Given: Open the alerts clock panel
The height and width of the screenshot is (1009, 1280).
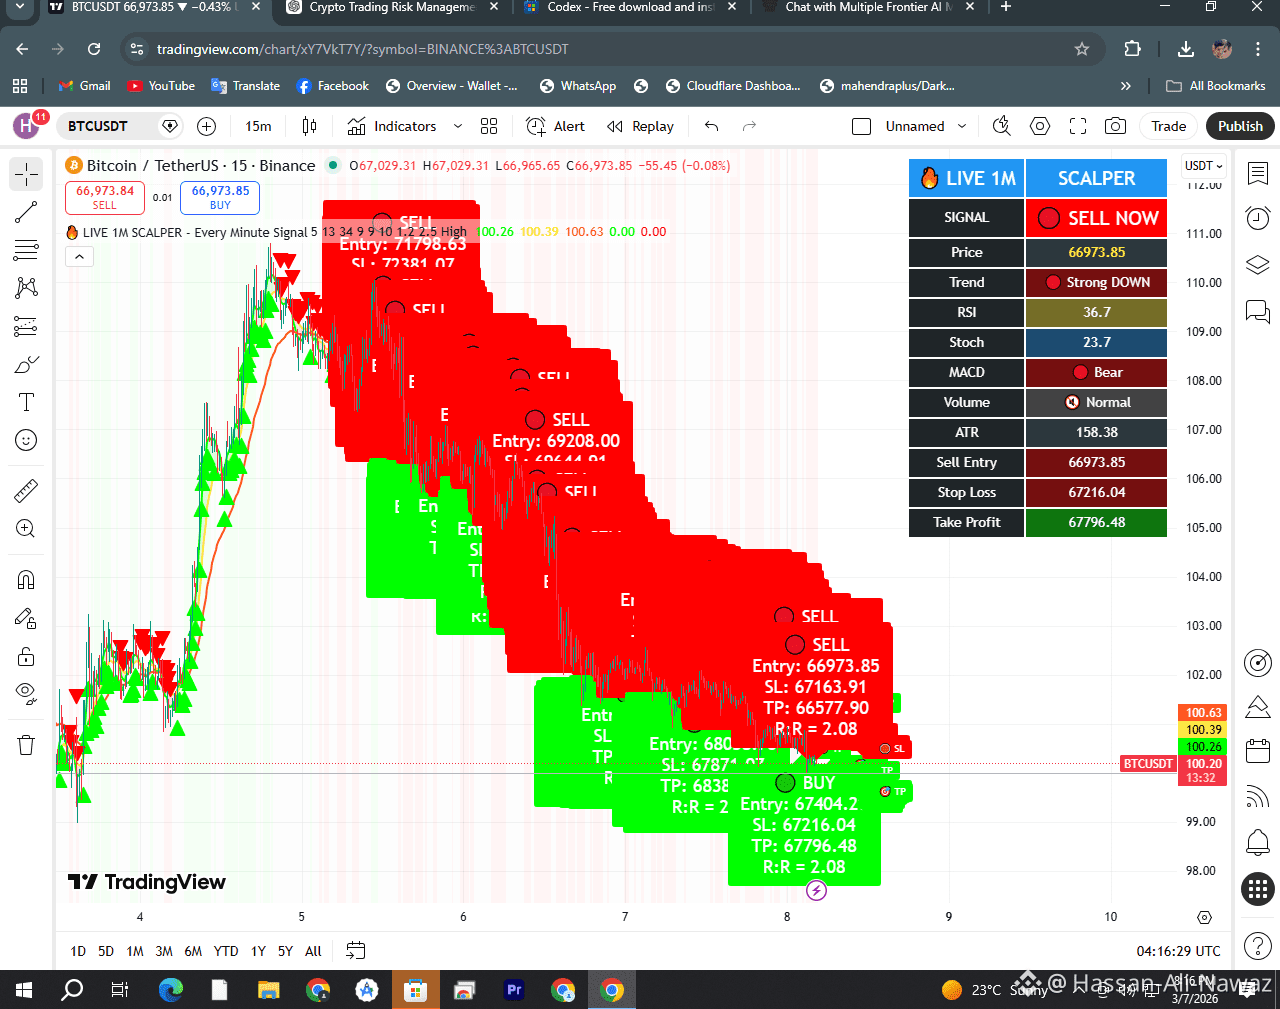Looking at the screenshot, I should (x=1258, y=218).
